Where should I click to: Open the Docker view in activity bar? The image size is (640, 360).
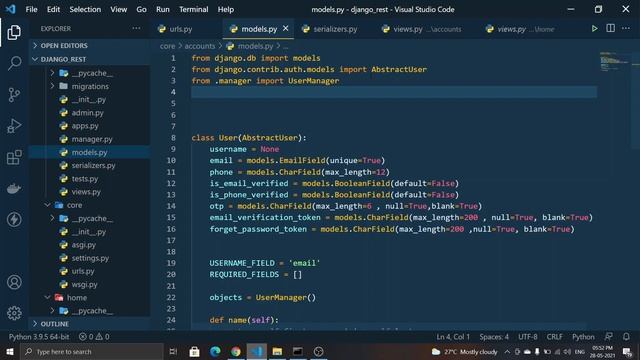[14, 189]
